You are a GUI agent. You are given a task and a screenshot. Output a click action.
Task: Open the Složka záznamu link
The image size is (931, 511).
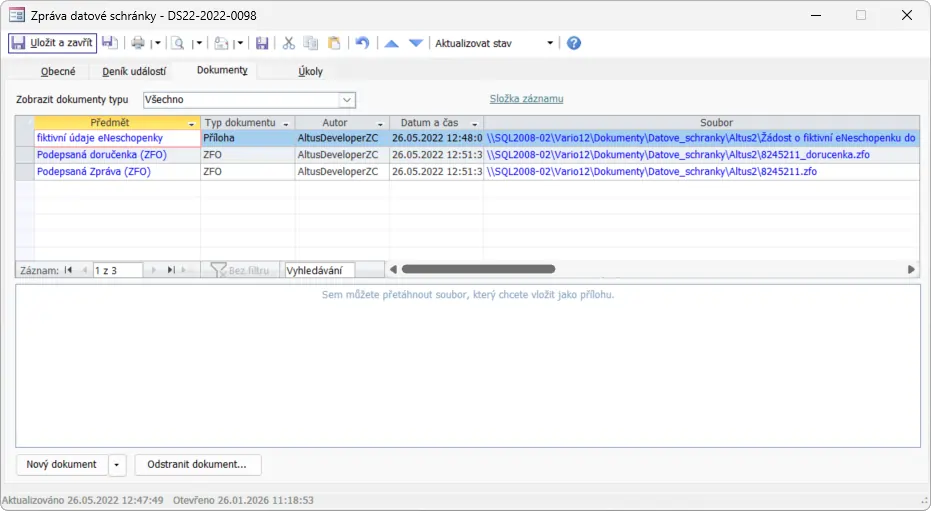click(x=526, y=99)
